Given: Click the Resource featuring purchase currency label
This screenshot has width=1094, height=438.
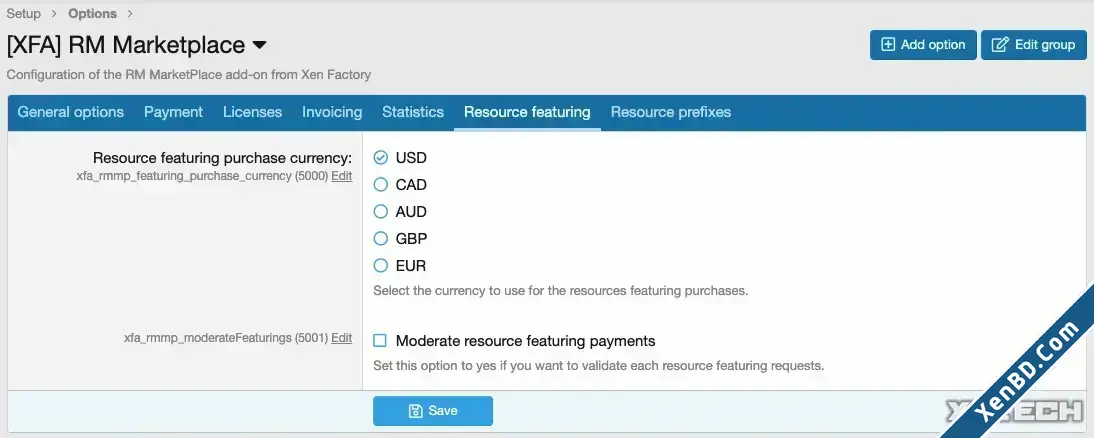Looking at the screenshot, I should (x=223, y=158).
